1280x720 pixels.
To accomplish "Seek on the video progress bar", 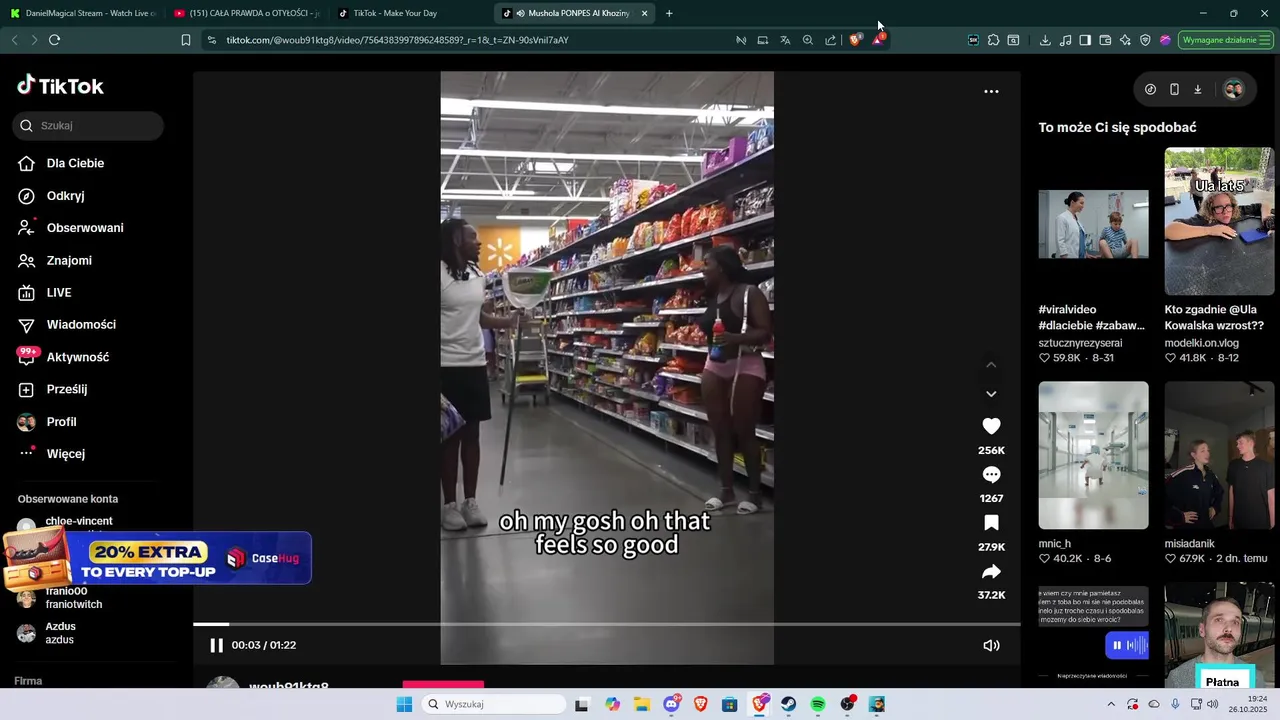I will (x=607, y=624).
